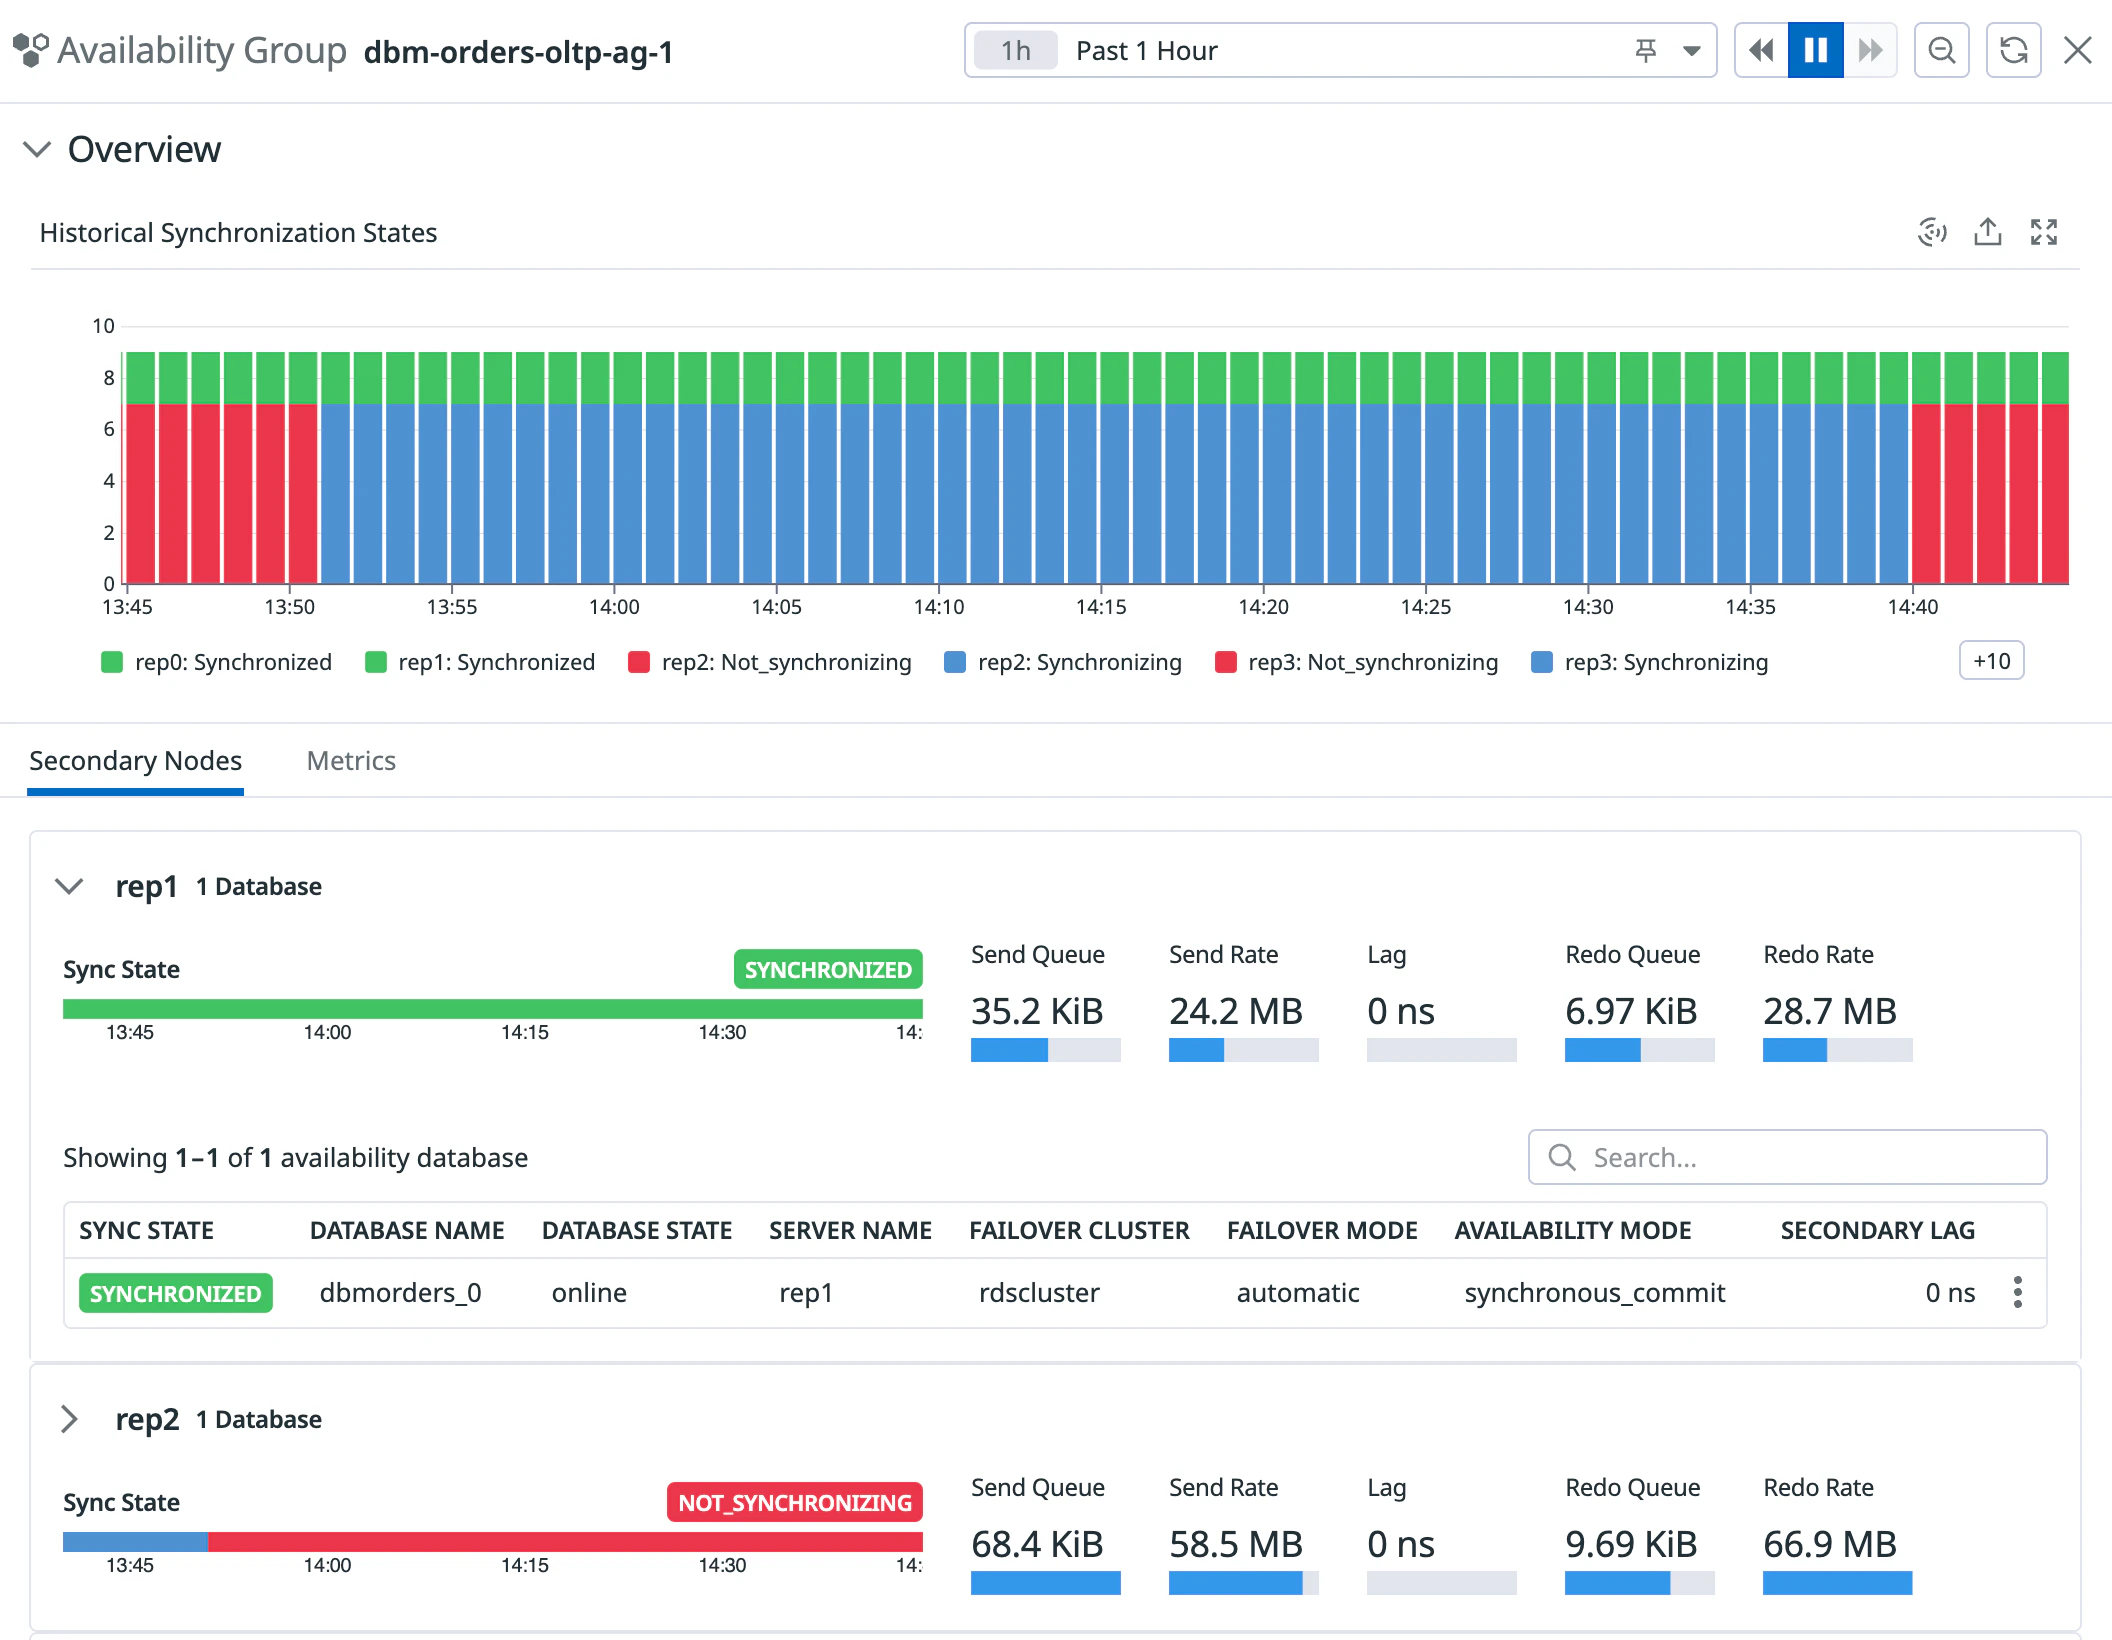Open the time range dropdown arrow
This screenshot has height=1640, width=2112.
[x=1691, y=50]
